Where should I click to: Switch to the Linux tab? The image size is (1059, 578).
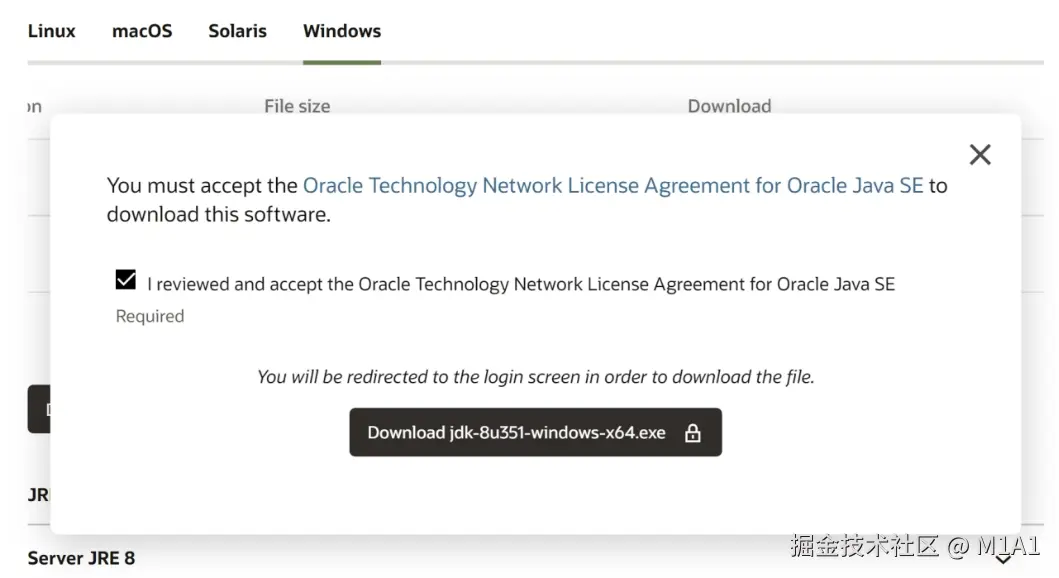51,31
